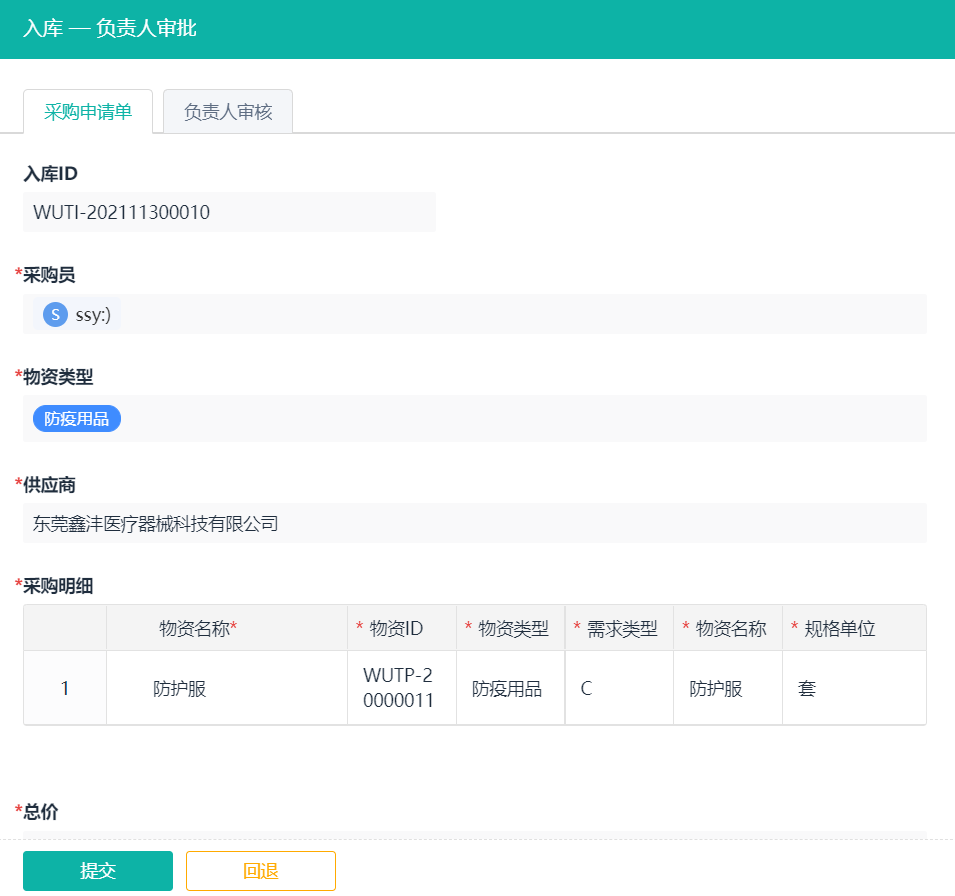The width and height of the screenshot is (955, 896).
Task: Click the blue 防疫用品 tag under 物资类型
Action: pyautogui.click(x=77, y=419)
